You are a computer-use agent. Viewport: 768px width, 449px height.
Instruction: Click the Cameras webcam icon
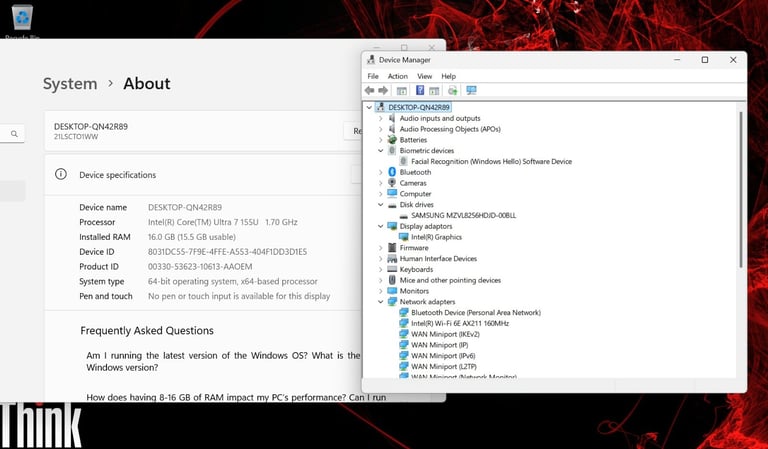[x=392, y=183]
